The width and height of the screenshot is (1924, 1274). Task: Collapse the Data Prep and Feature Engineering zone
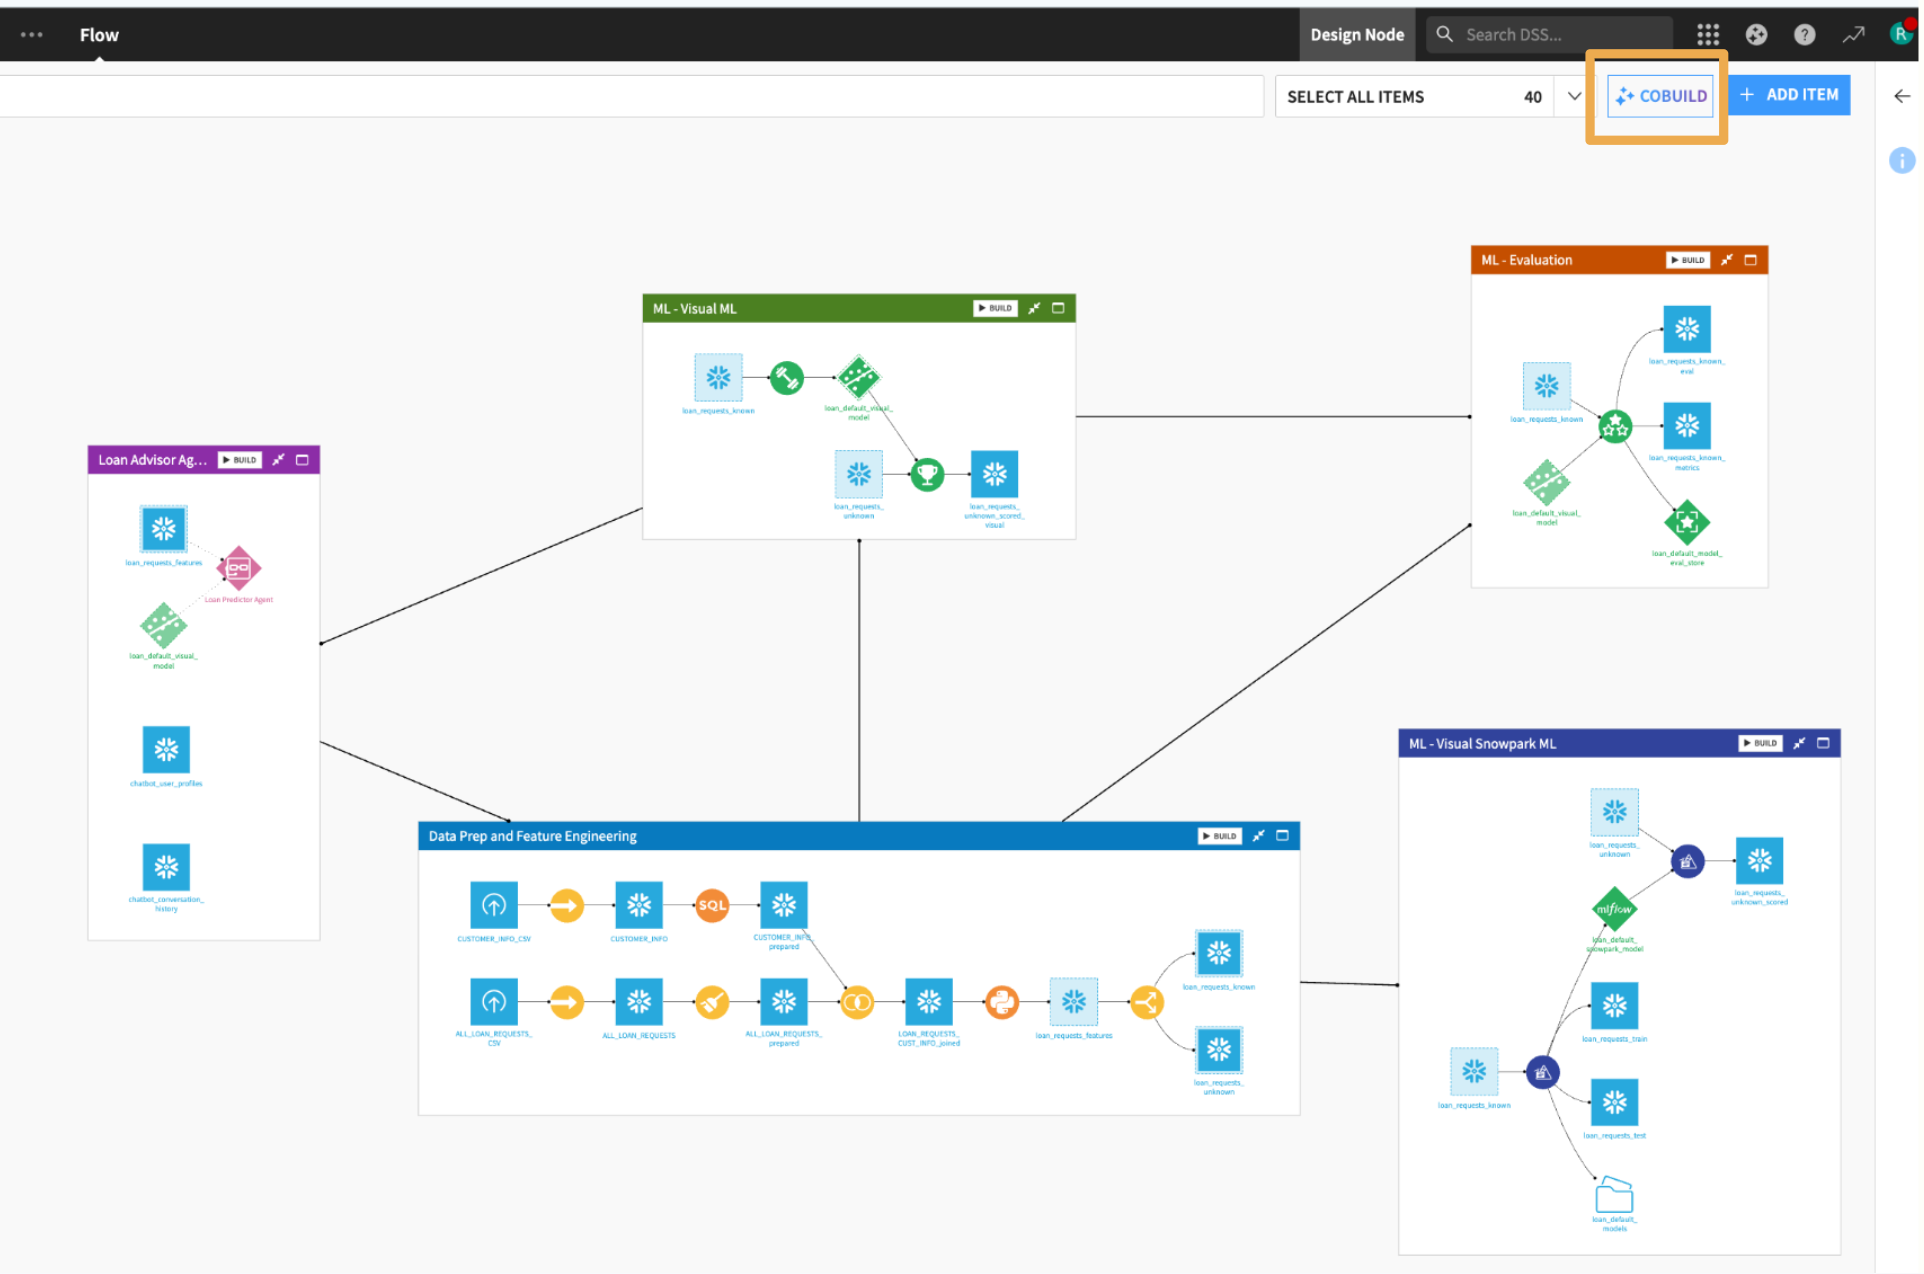(1258, 836)
